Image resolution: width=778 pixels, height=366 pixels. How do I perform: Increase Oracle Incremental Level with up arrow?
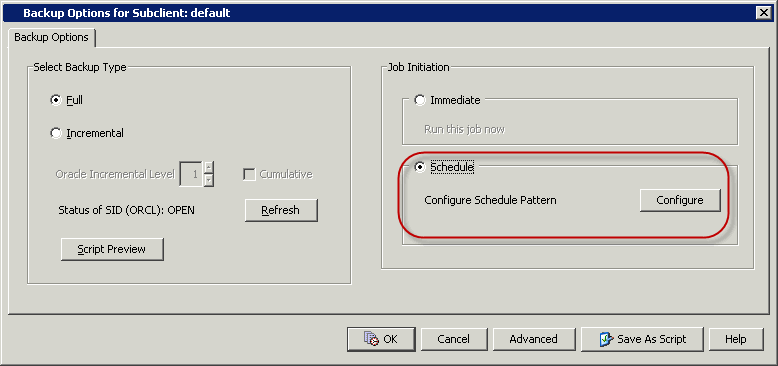tap(209, 168)
